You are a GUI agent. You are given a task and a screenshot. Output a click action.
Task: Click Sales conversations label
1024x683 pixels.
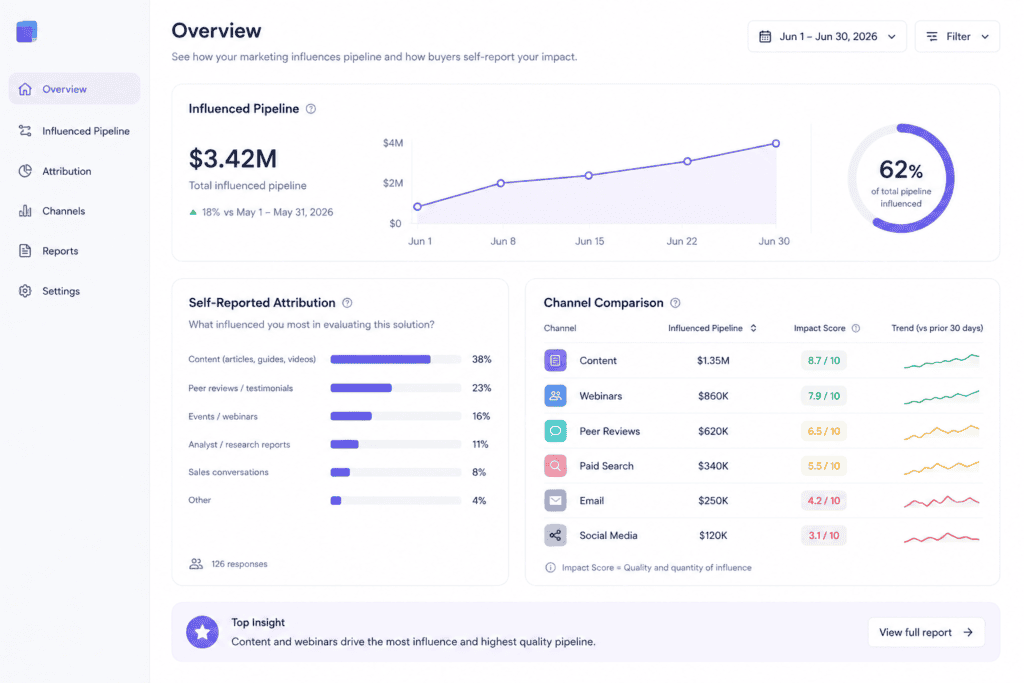[x=228, y=472]
